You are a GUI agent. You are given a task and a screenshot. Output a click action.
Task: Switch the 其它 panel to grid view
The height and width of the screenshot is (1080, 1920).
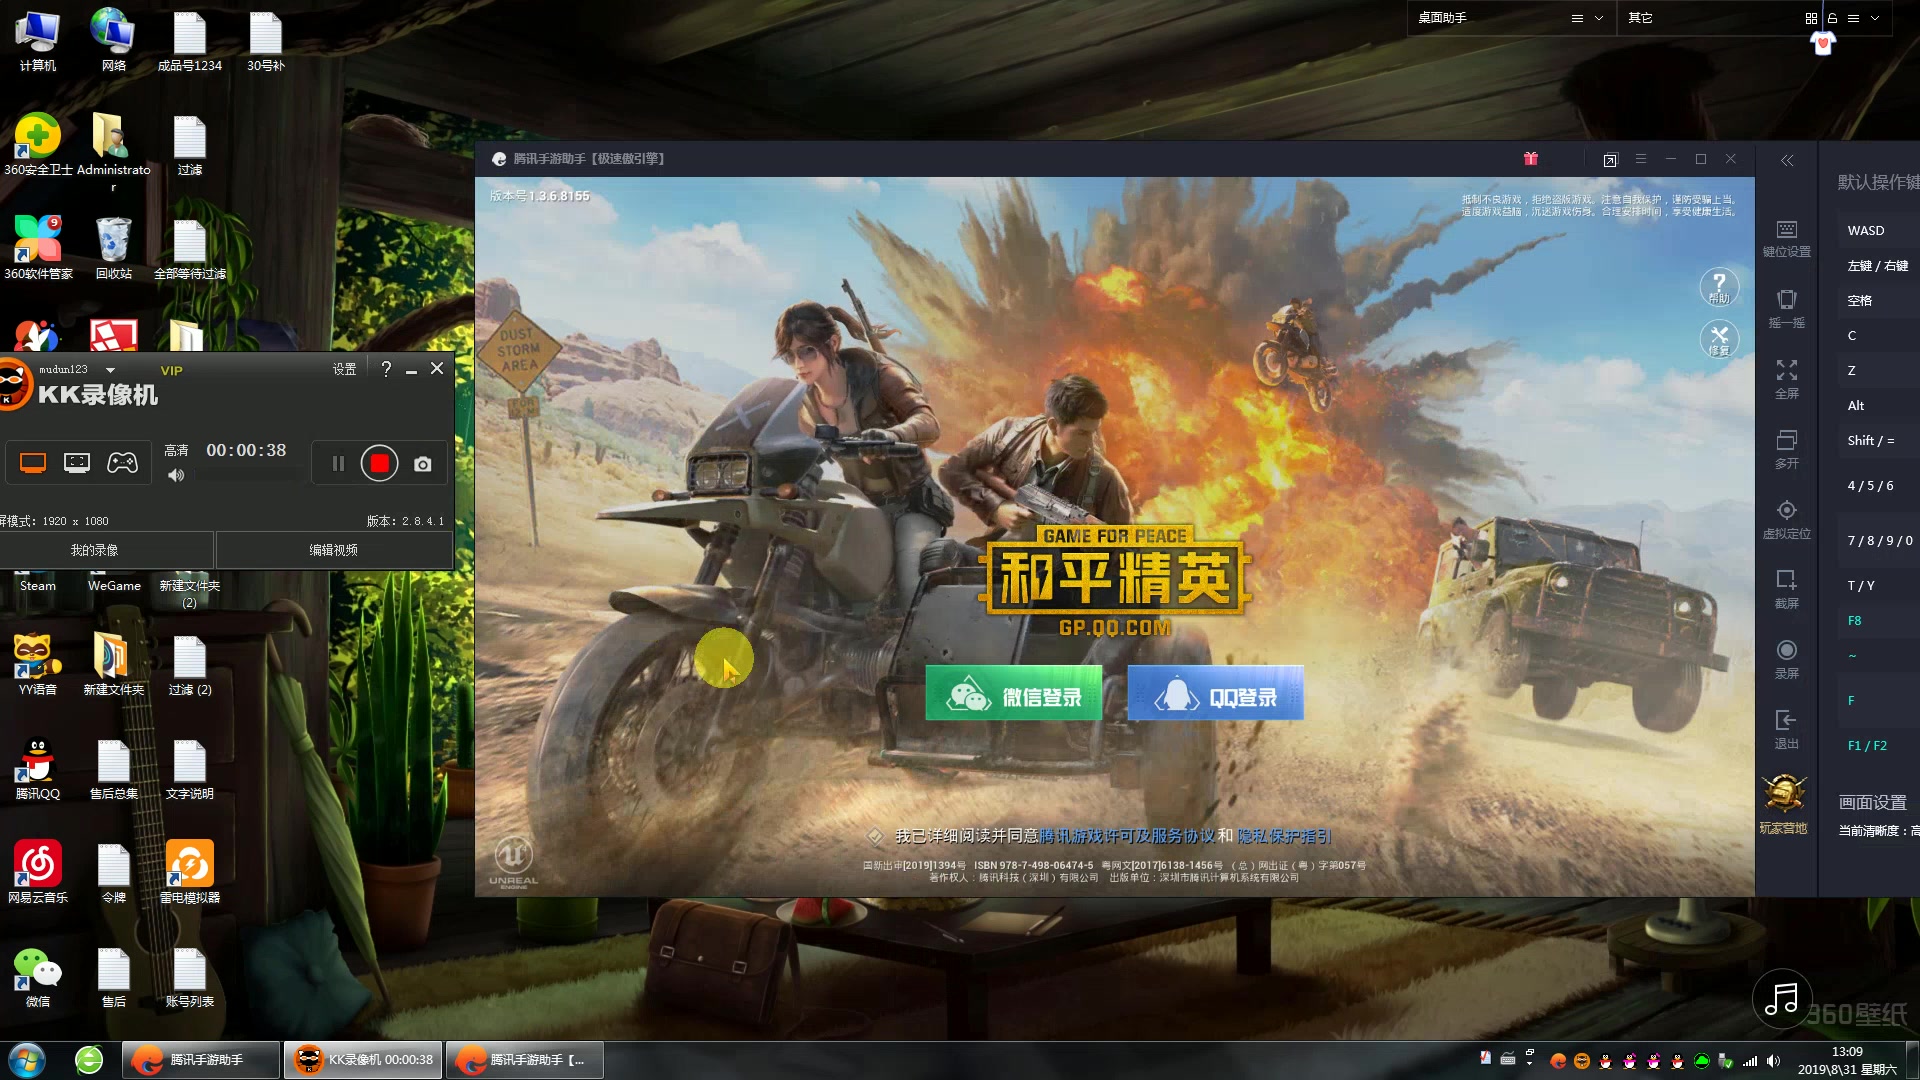click(x=1811, y=18)
